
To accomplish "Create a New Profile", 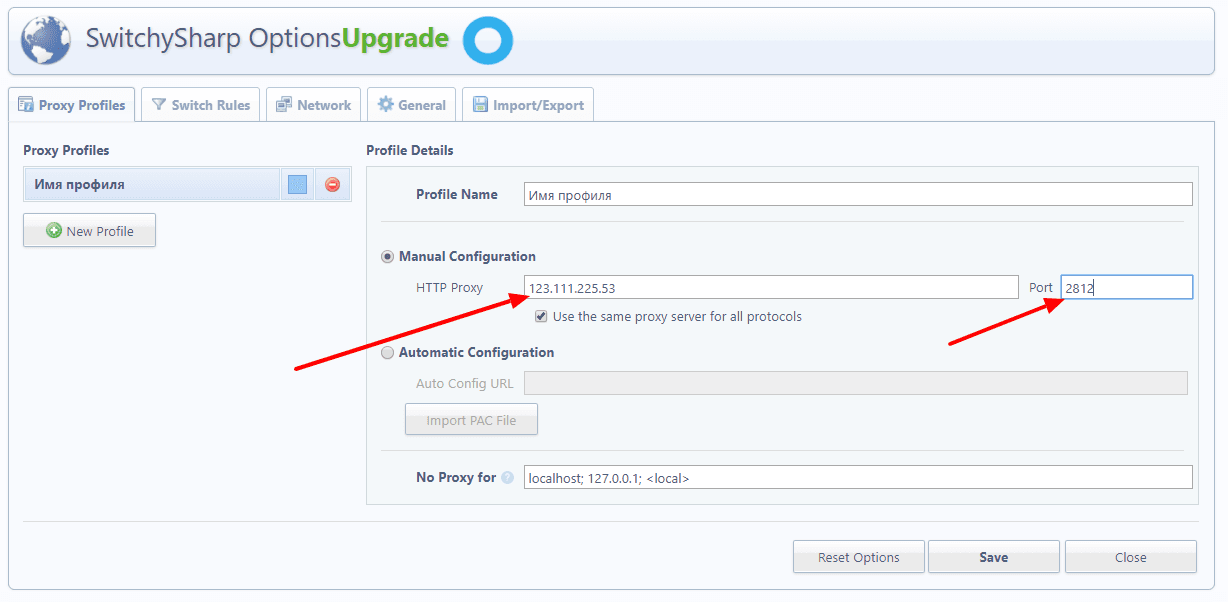I will click(x=90, y=231).
